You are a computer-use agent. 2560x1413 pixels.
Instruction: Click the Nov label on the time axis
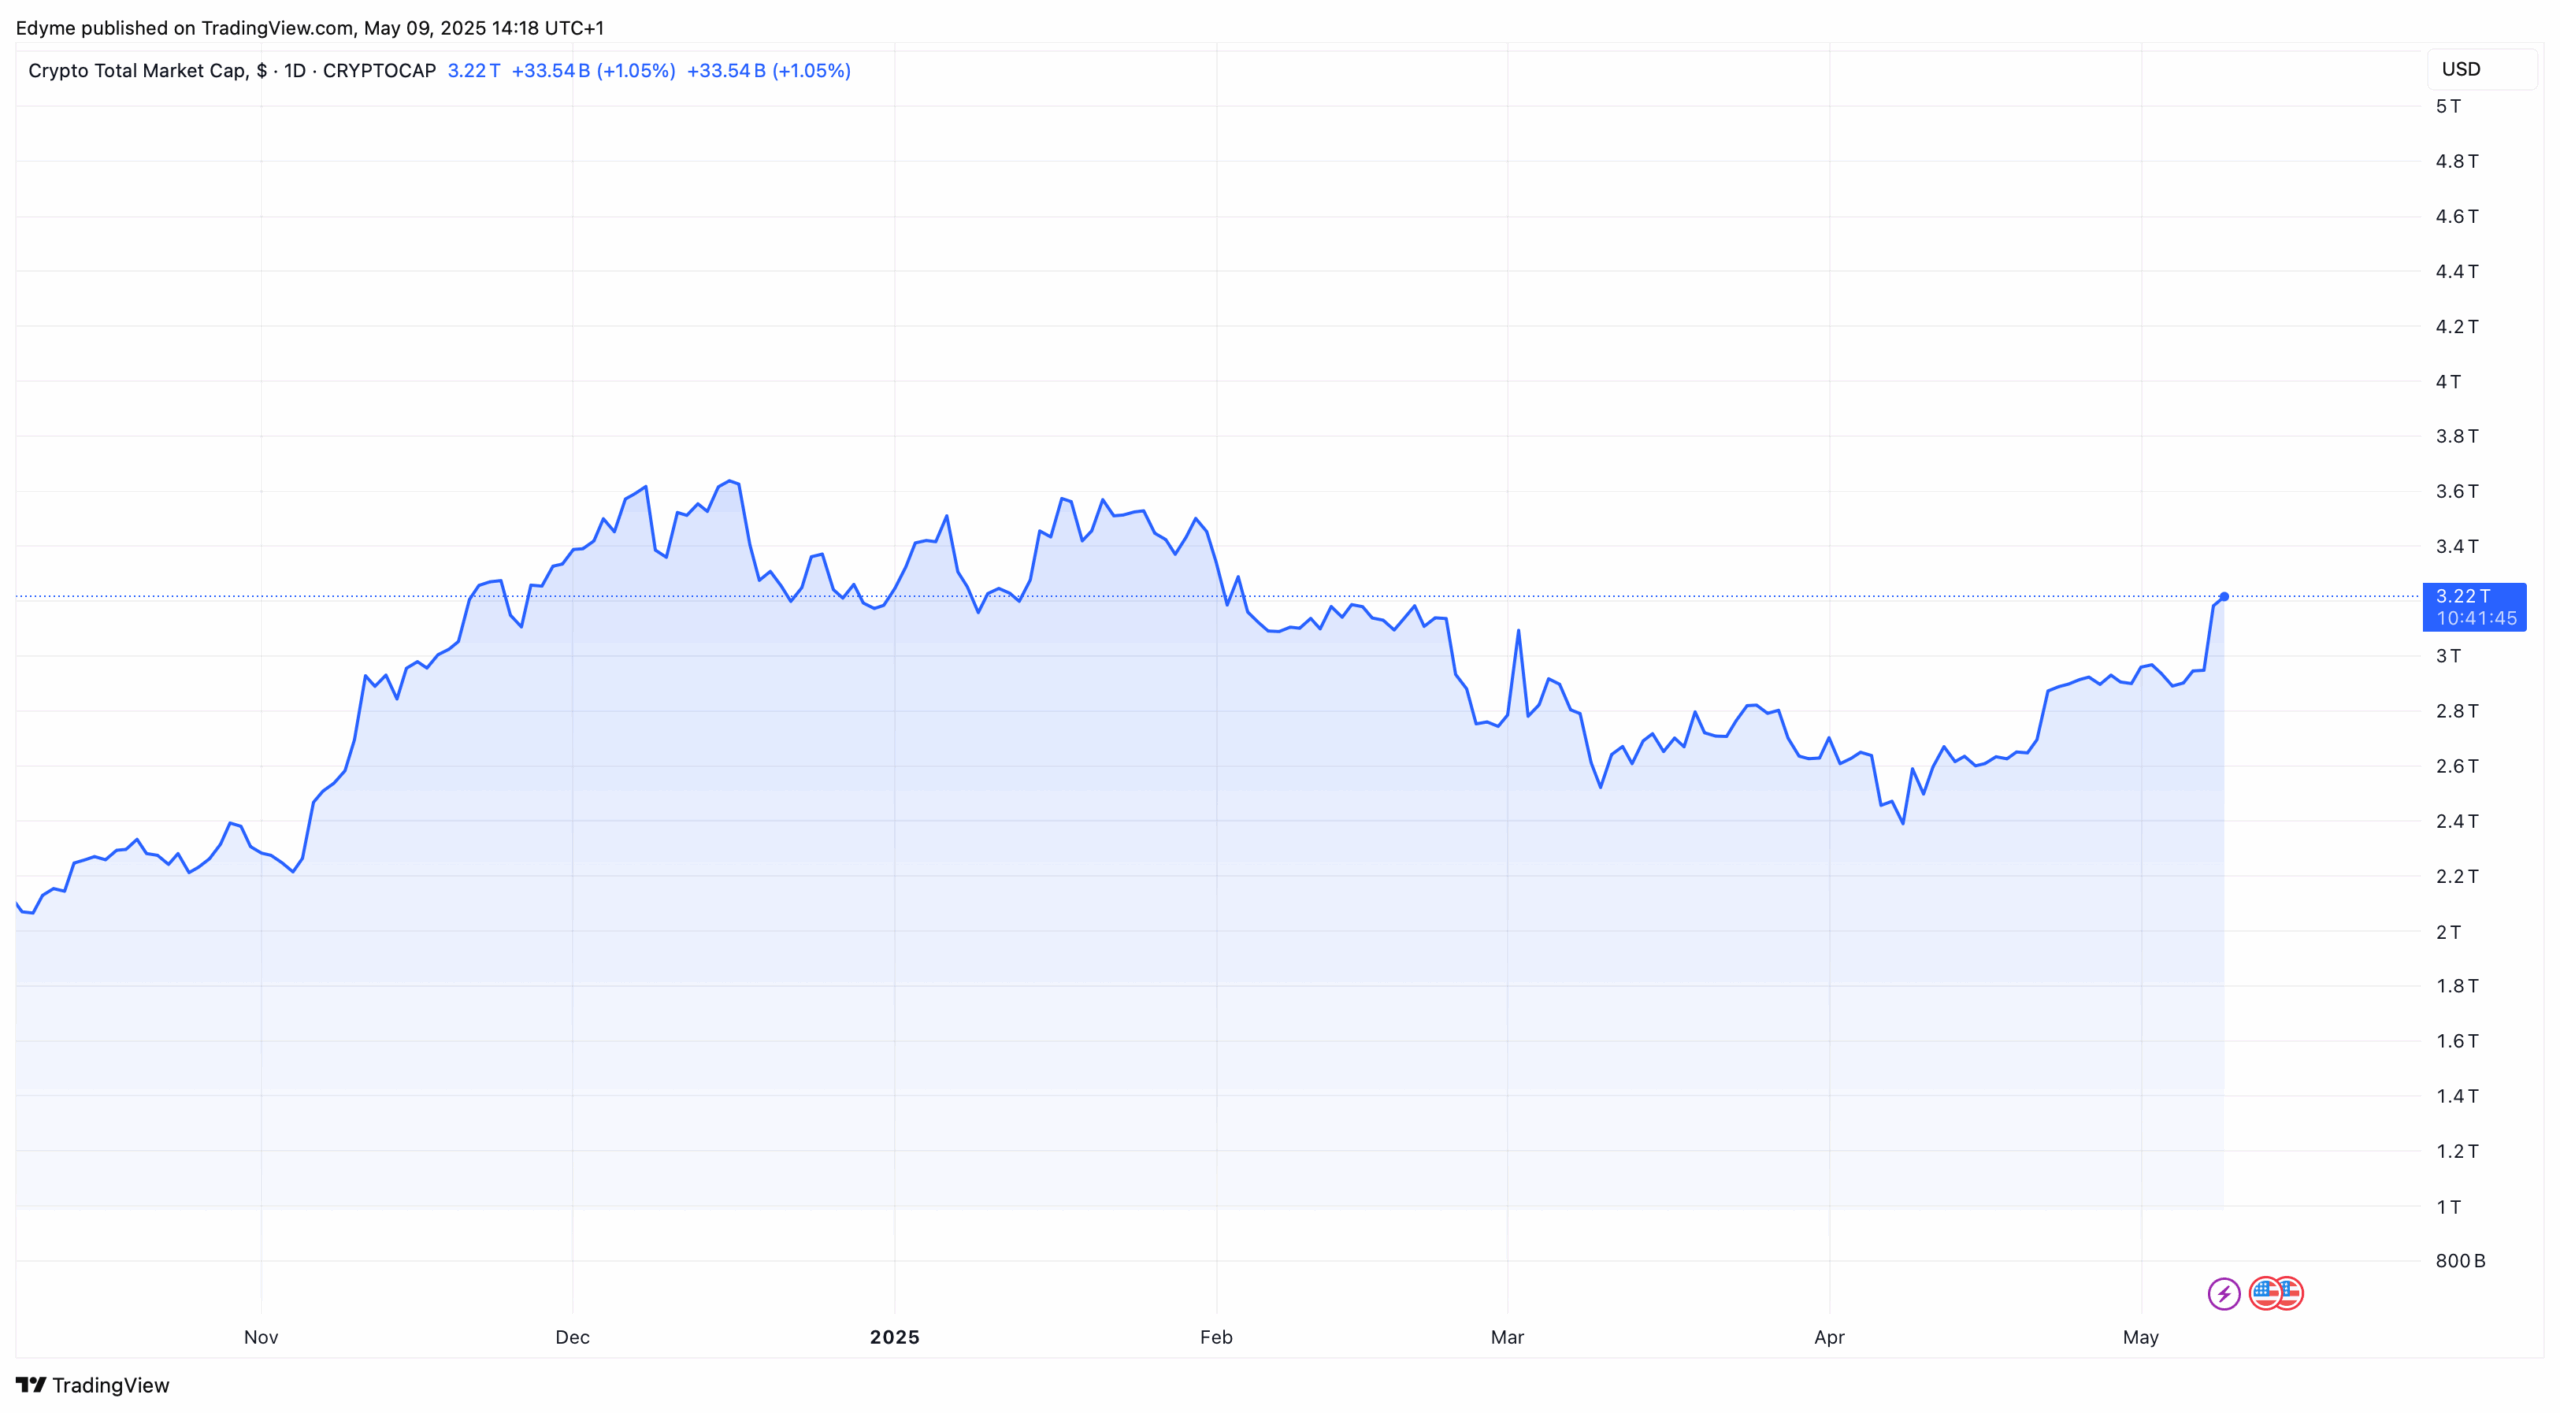click(261, 1337)
